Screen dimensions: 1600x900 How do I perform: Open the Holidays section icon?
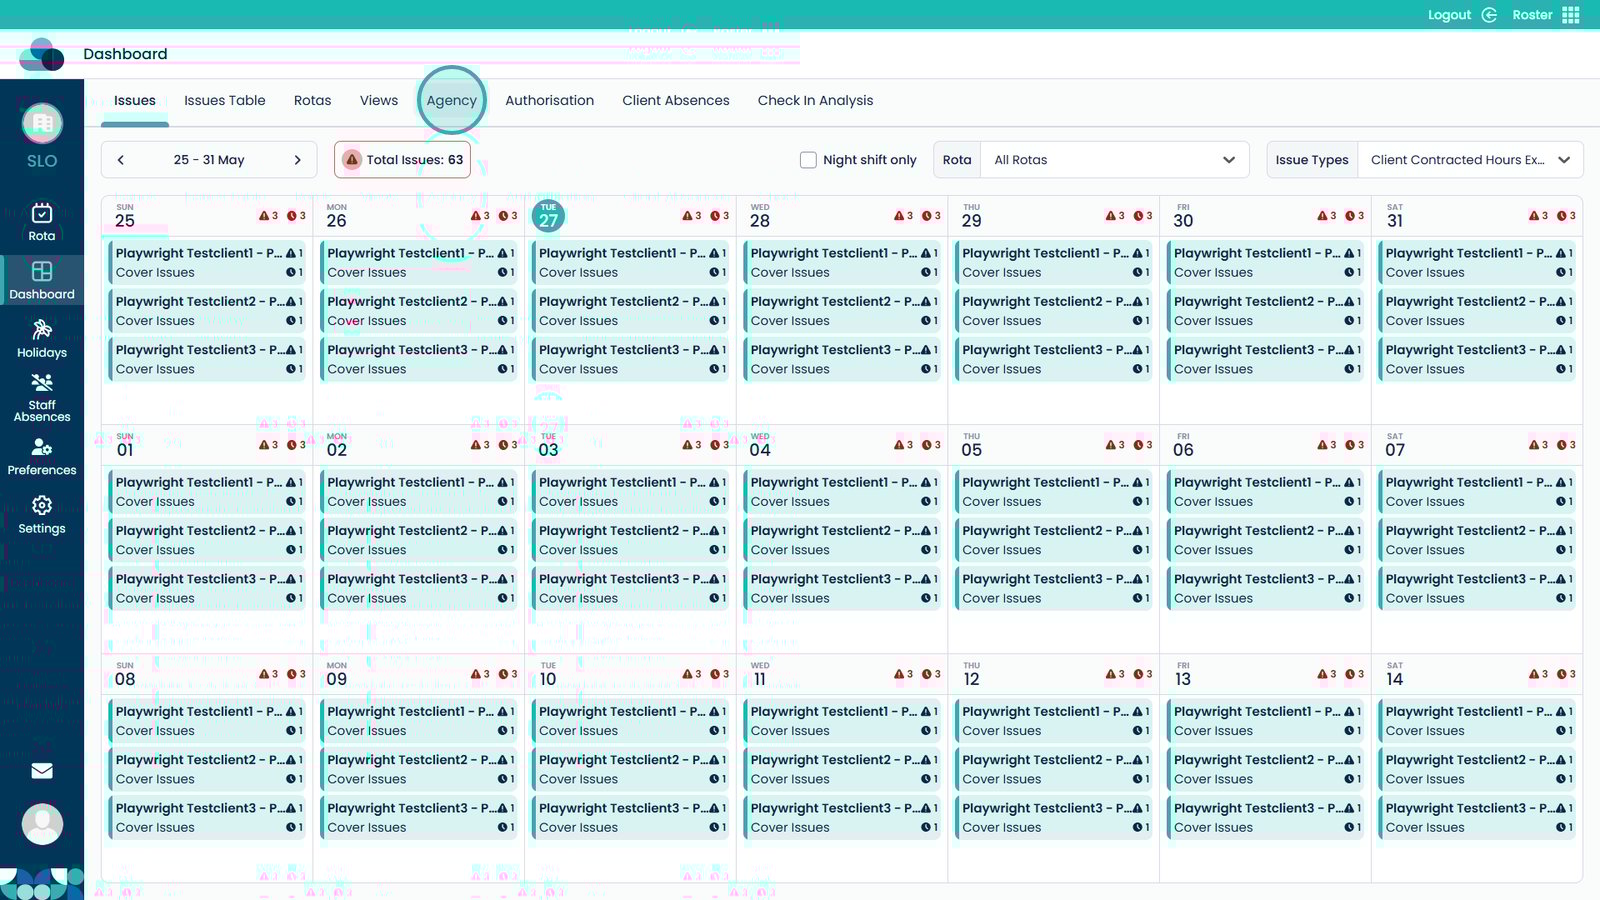click(x=42, y=330)
